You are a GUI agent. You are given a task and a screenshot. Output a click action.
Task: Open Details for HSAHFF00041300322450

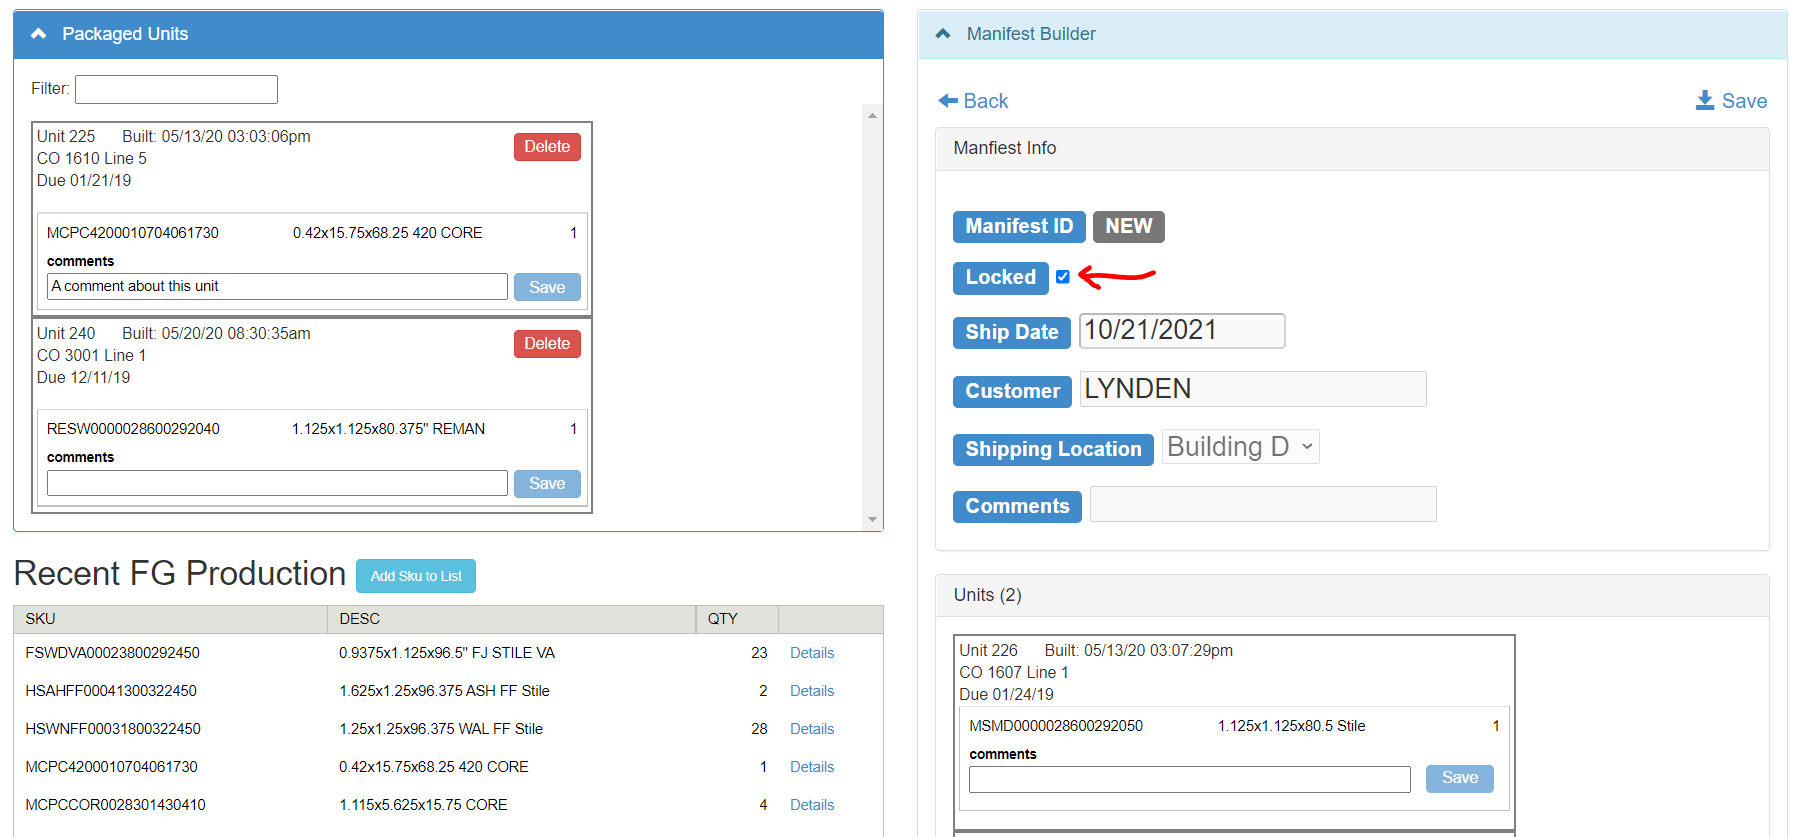[811, 691]
